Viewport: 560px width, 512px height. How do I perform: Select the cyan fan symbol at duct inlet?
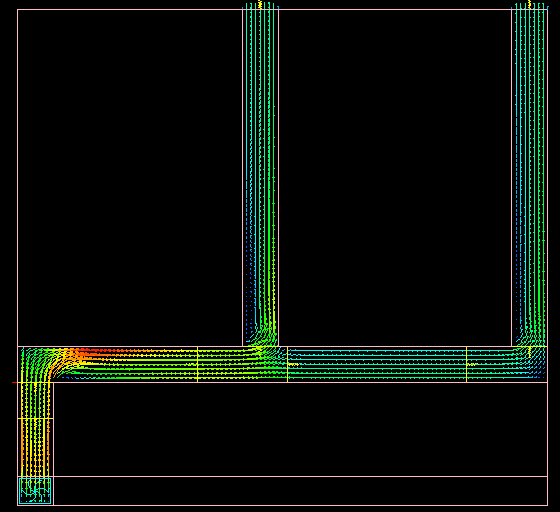35,491
